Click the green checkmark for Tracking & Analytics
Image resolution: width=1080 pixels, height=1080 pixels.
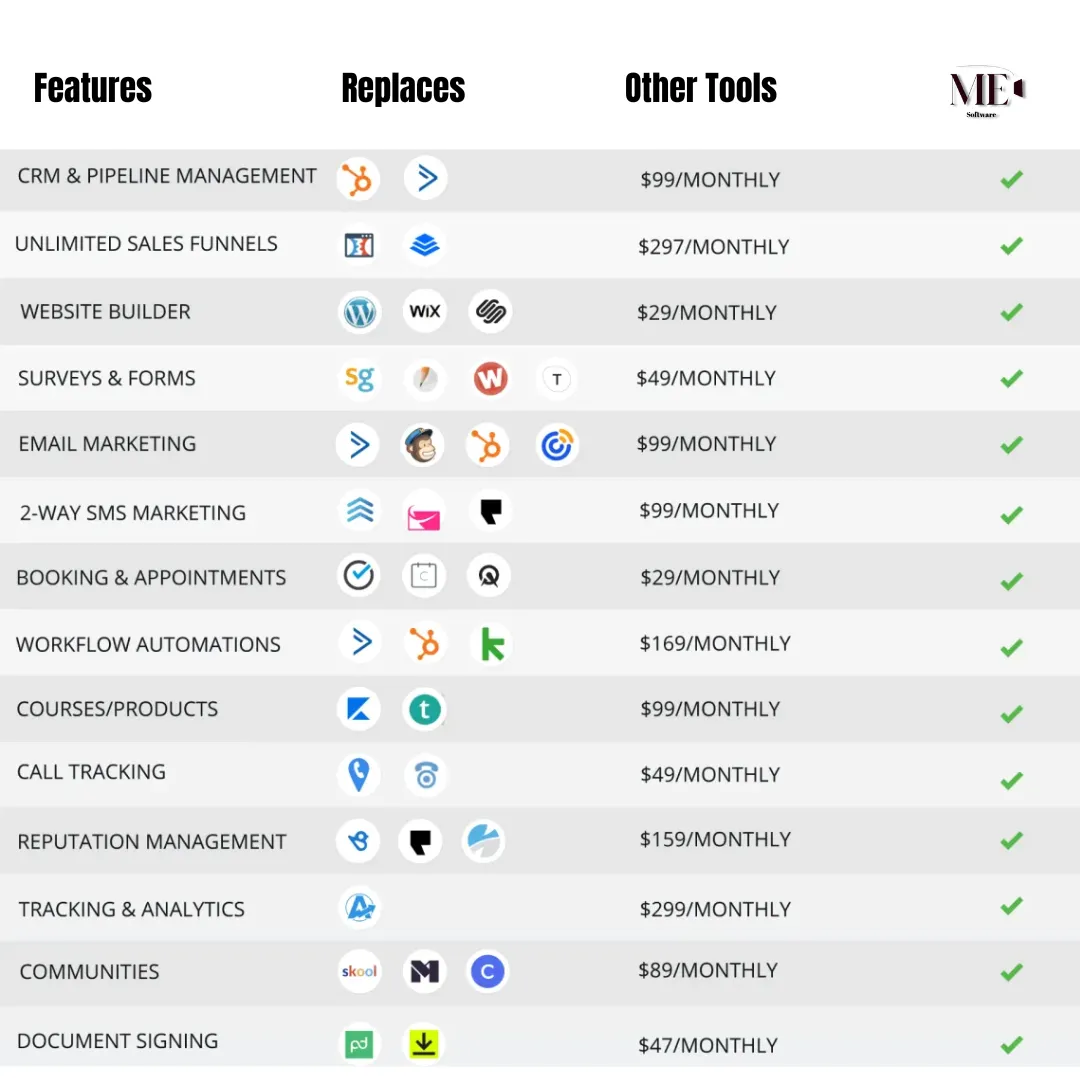pyautogui.click(x=1011, y=906)
